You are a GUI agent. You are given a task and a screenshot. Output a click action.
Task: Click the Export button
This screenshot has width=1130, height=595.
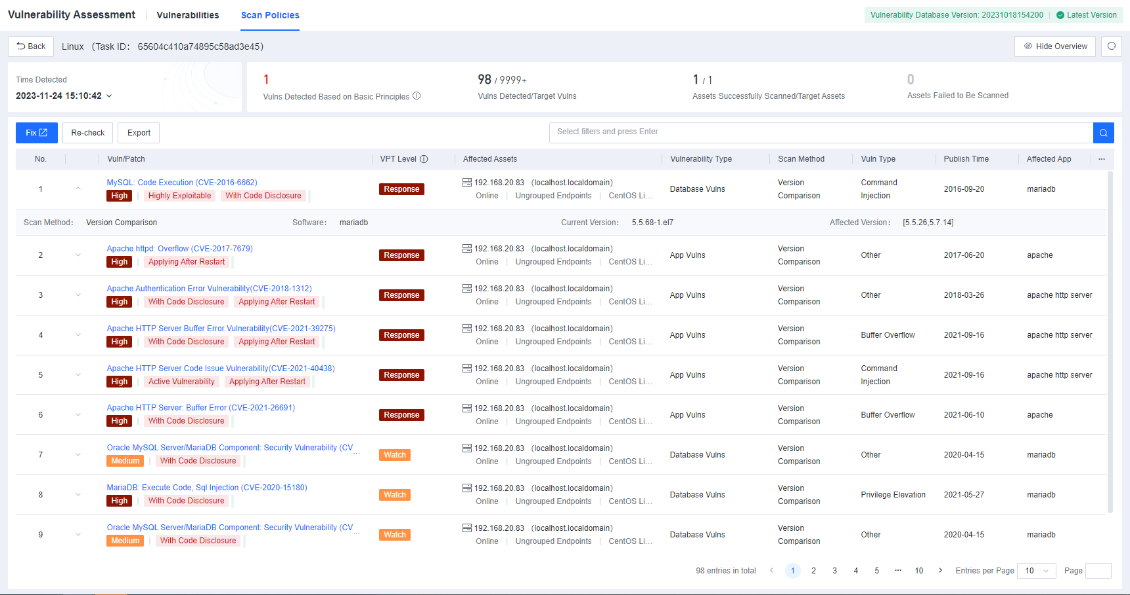click(x=138, y=132)
